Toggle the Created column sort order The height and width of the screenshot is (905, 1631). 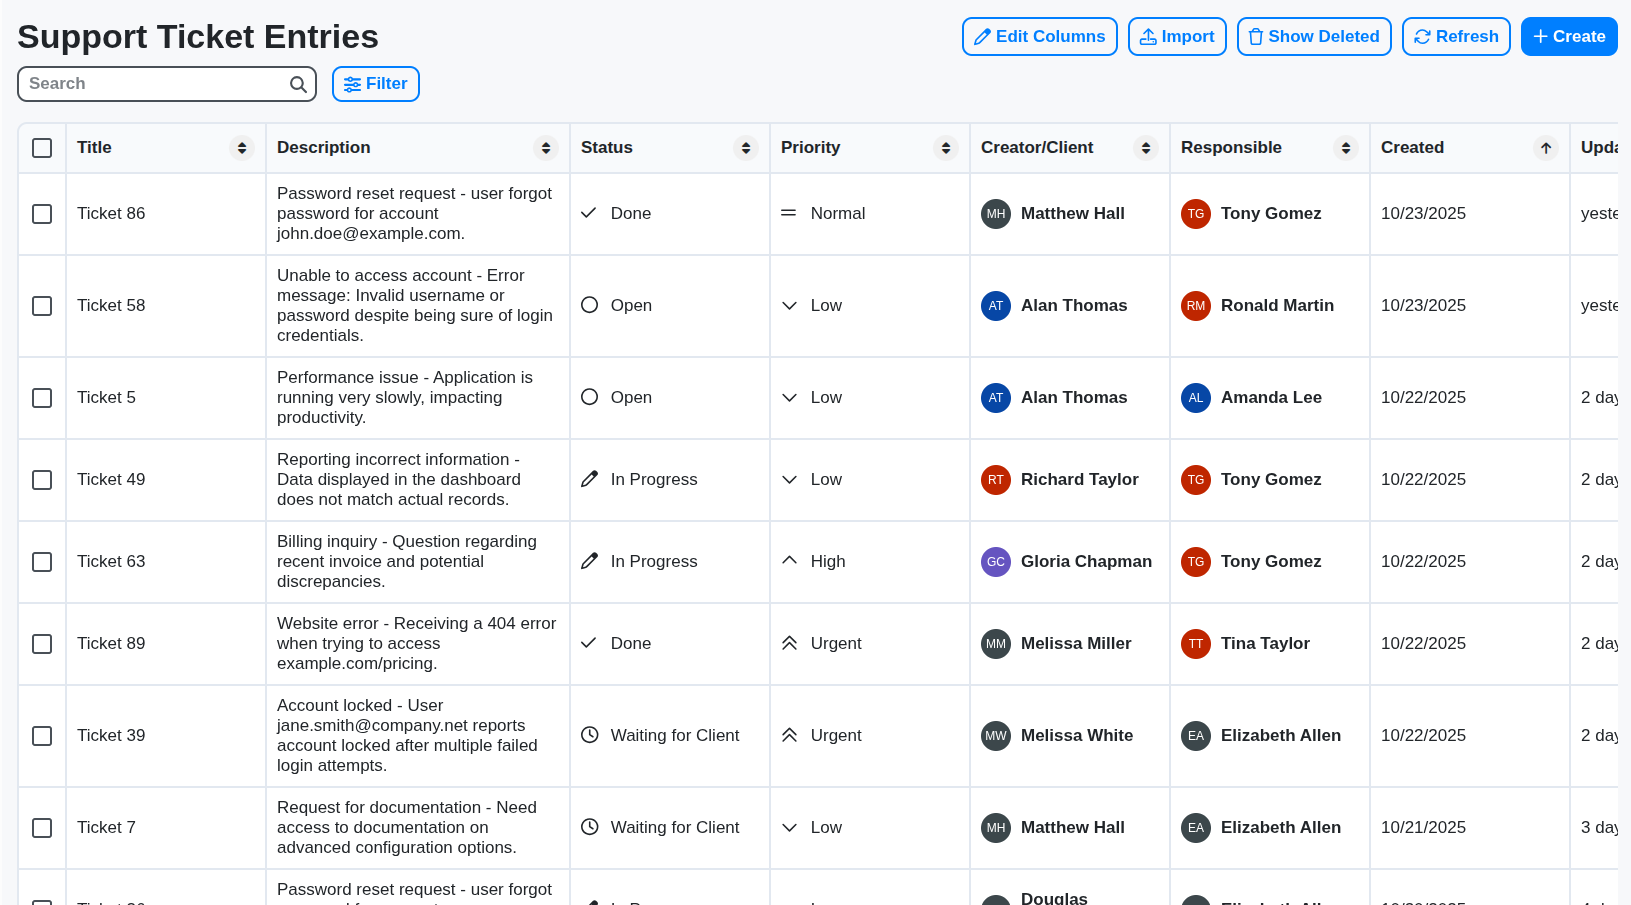pyautogui.click(x=1545, y=147)
